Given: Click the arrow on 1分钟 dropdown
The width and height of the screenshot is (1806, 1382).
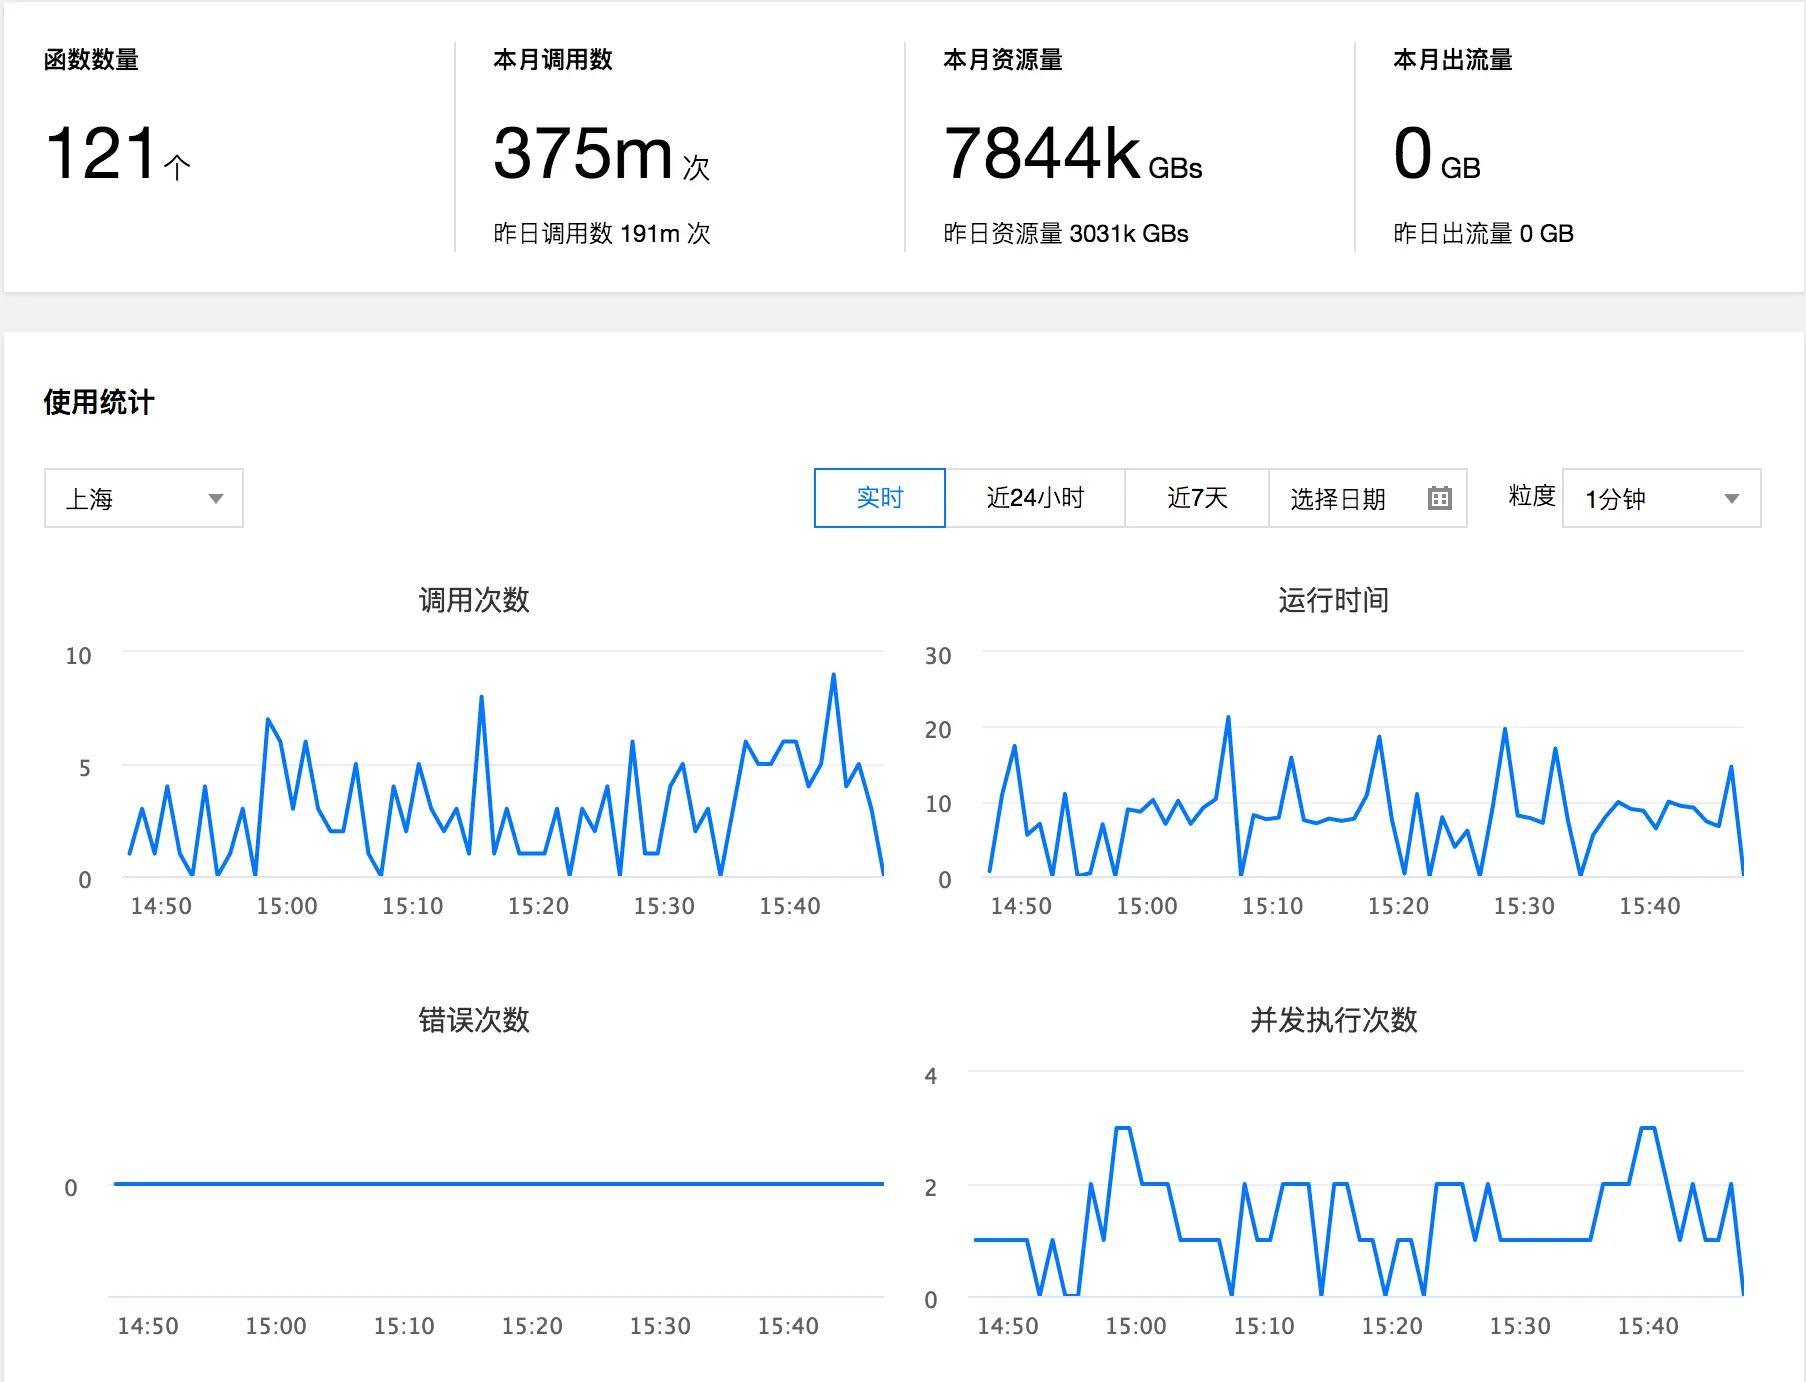Looking at the screenshot, I should [1732, 499].
